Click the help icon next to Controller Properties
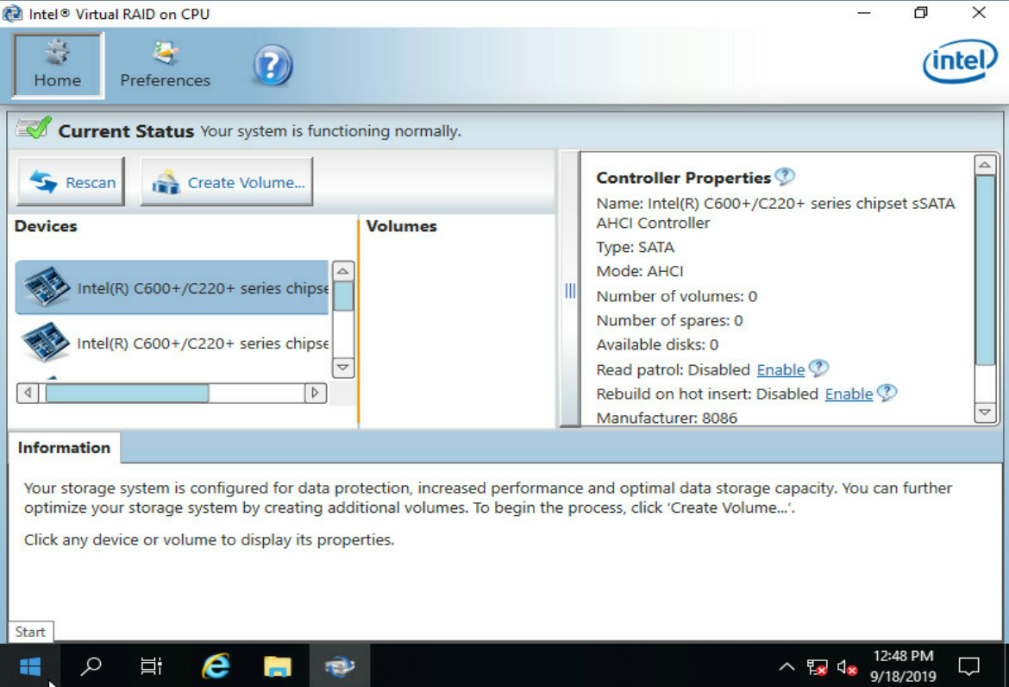This screenshot has height=687, width=1009. pos(786,176)
